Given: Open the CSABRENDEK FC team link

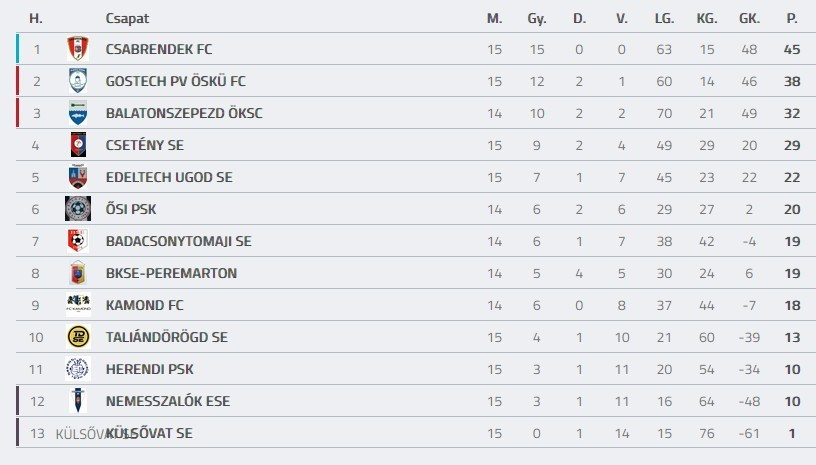Looking at the screenshot, I should [x=159, y=49].
